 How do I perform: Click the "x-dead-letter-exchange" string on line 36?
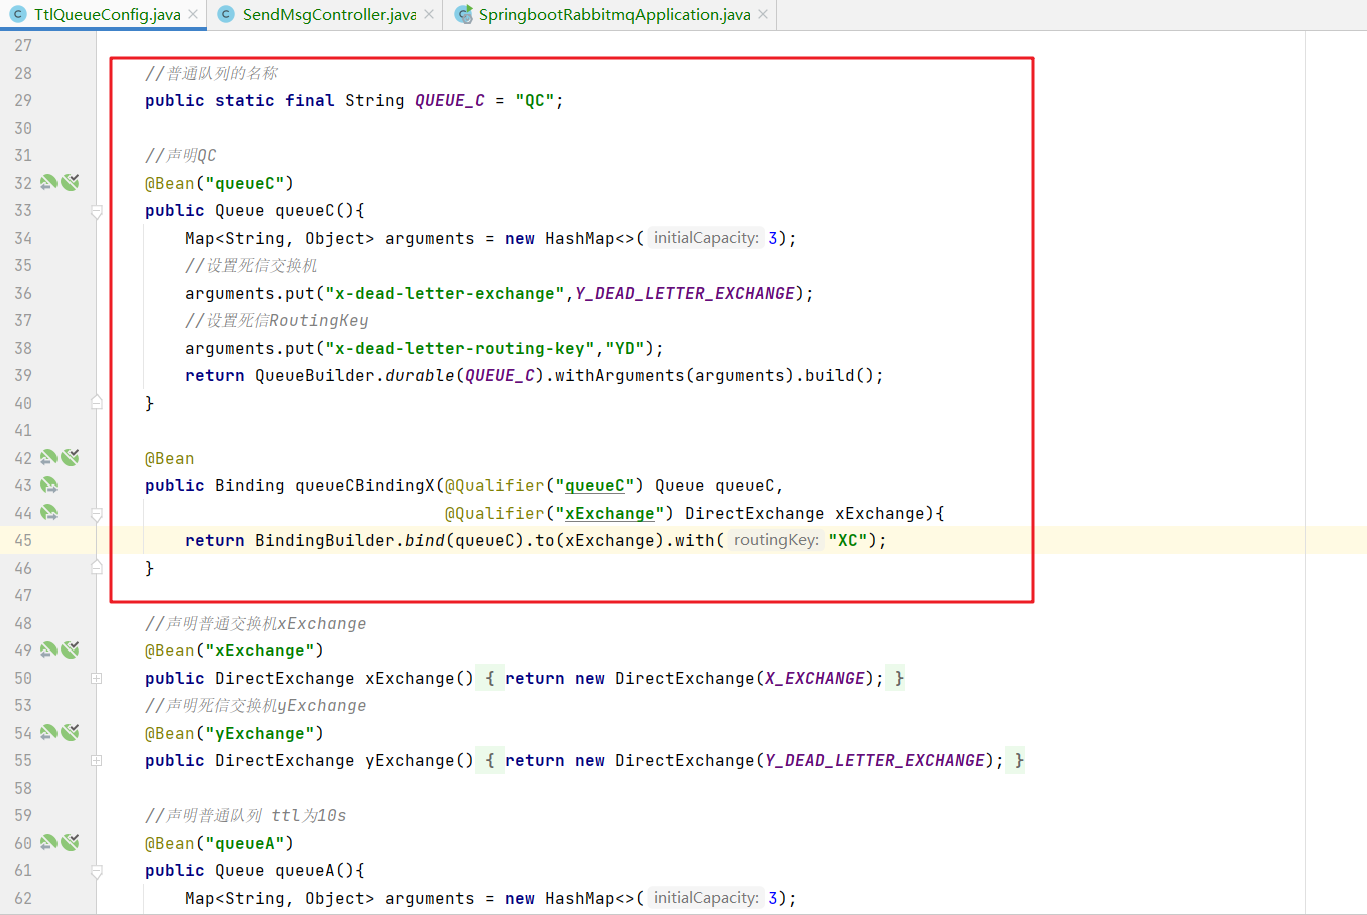coord(445,293)
